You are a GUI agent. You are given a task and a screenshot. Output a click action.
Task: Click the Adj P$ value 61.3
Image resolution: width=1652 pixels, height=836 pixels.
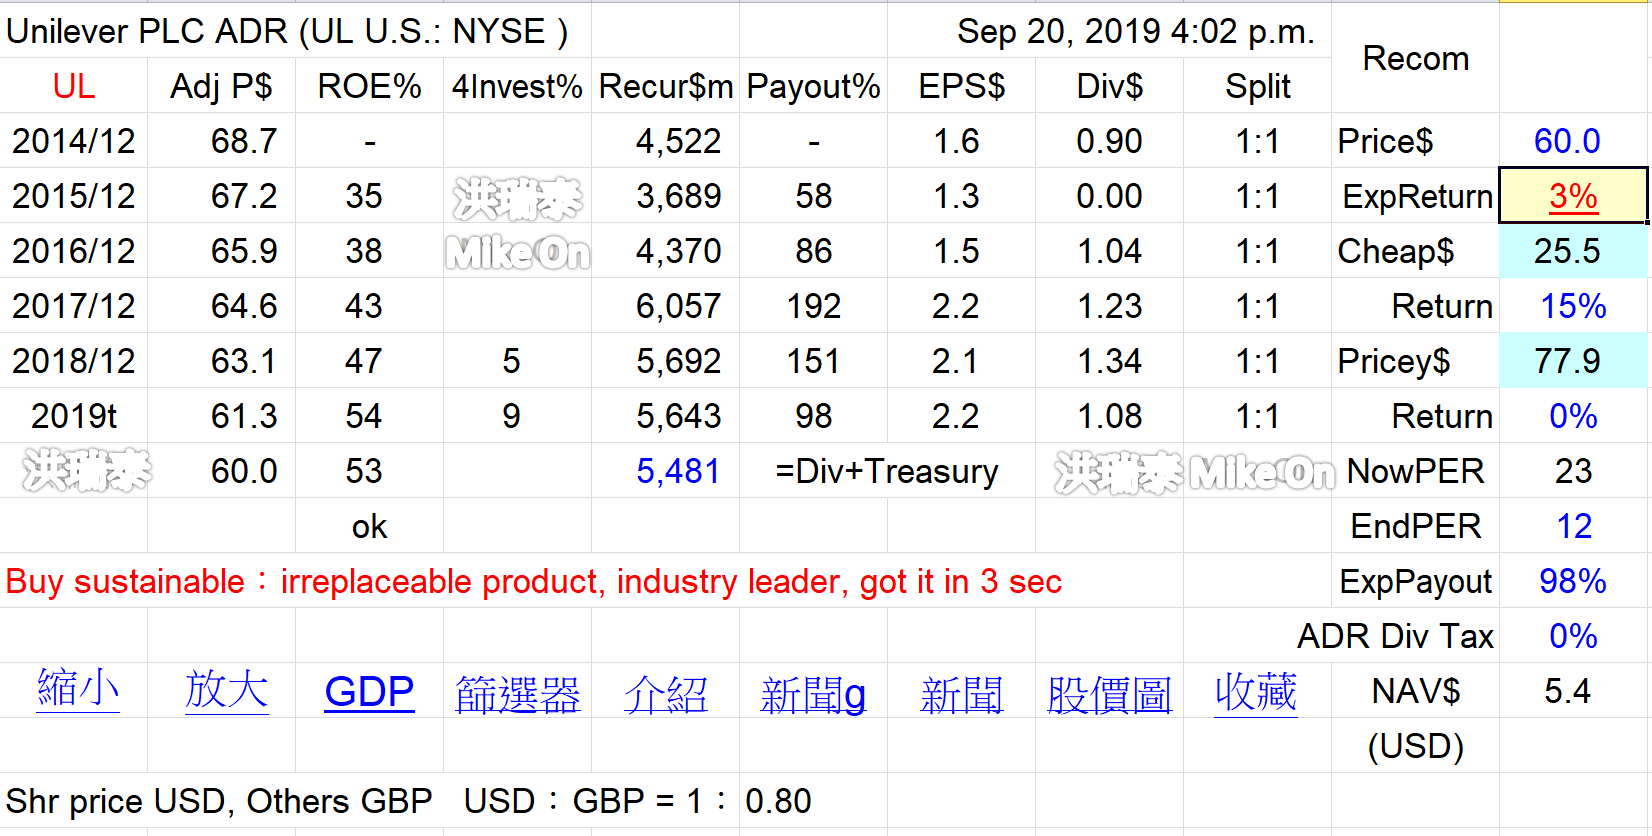(x=244, y=416)
